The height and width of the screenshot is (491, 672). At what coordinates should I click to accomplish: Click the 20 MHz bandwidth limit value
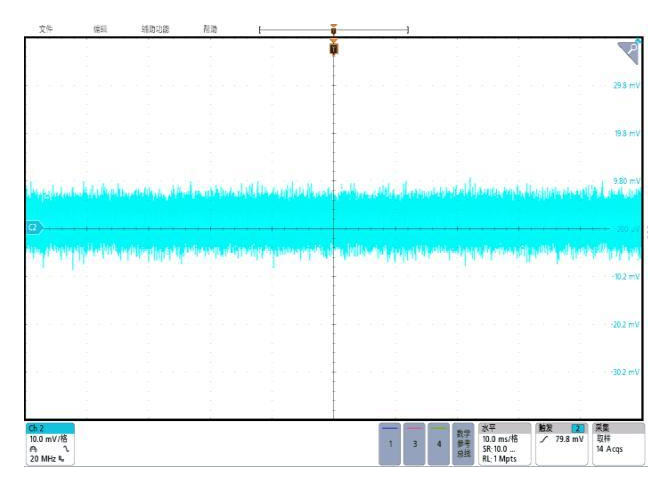pos(42,459)
